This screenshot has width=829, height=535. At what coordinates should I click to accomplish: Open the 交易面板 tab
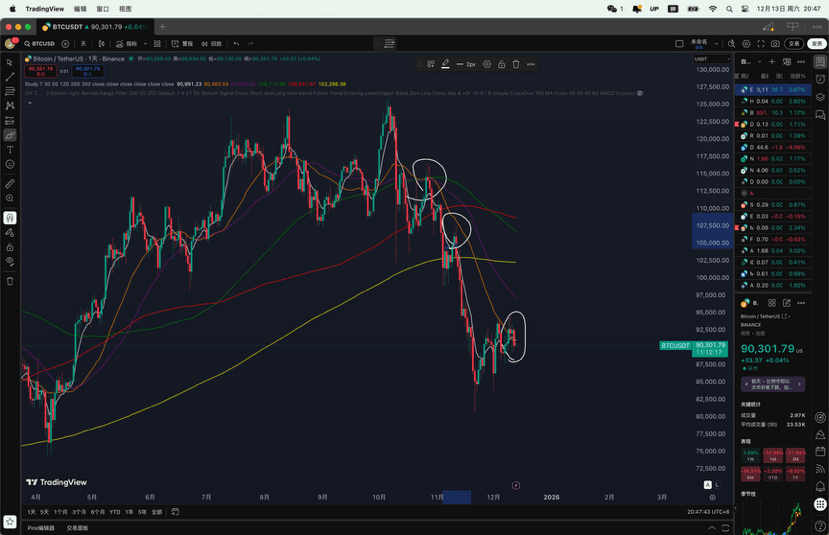77,528
